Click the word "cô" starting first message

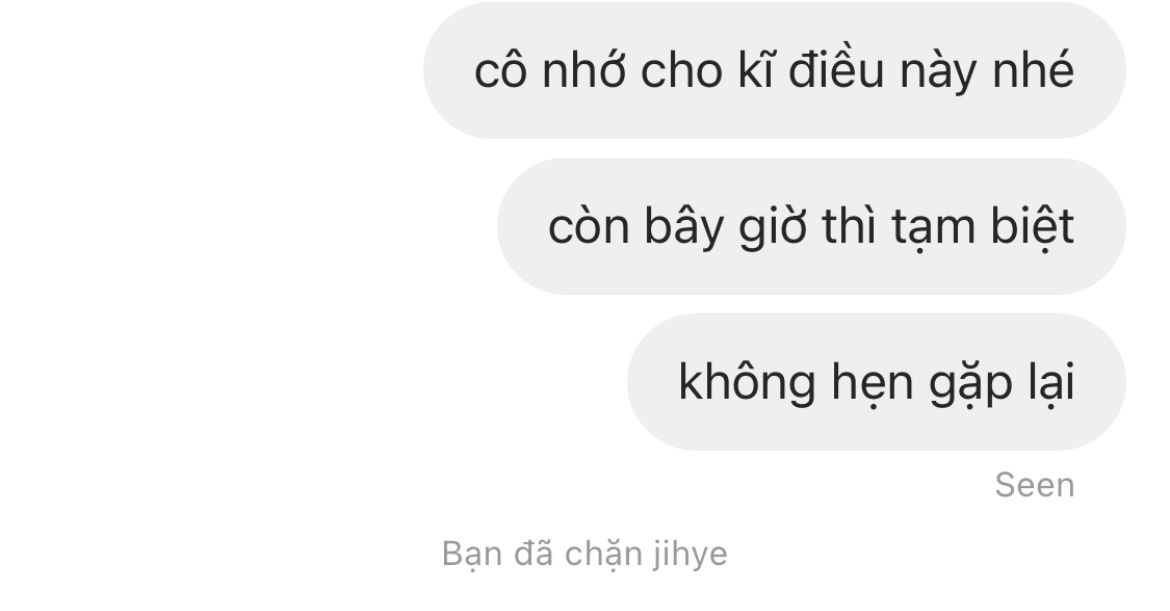pos(501,71)
